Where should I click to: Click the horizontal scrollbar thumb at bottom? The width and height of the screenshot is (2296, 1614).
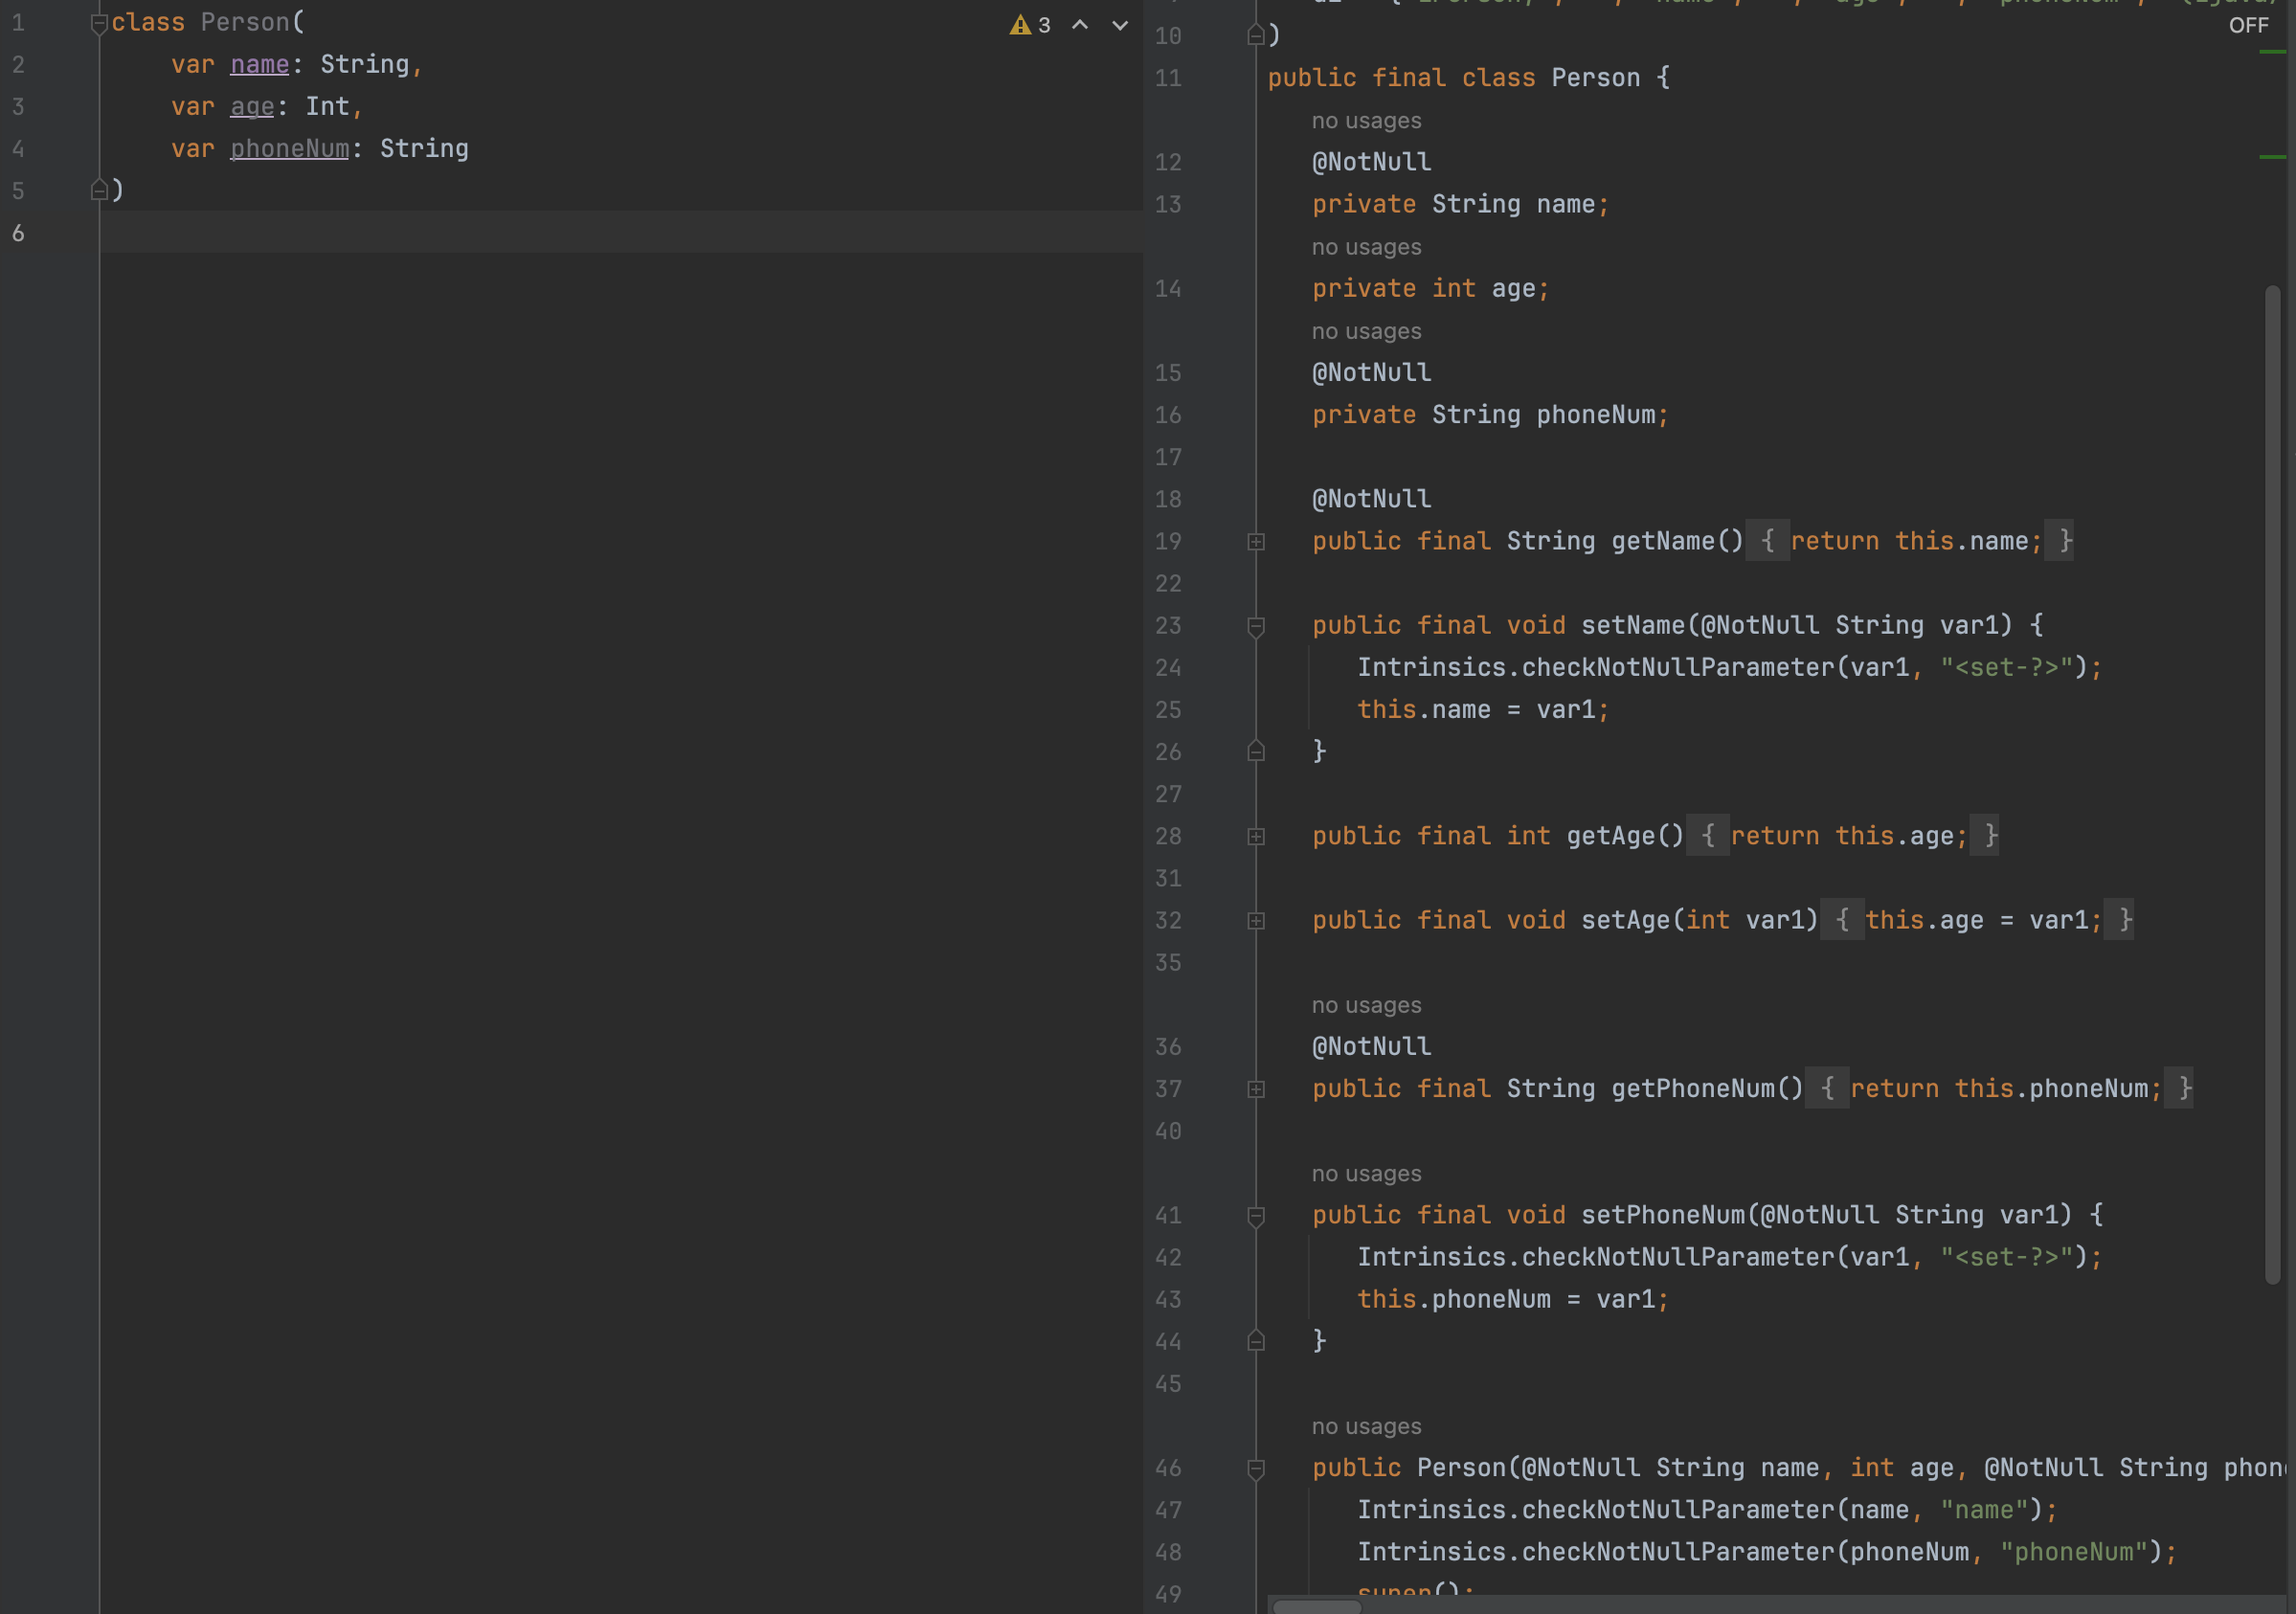[1316, 1606]
